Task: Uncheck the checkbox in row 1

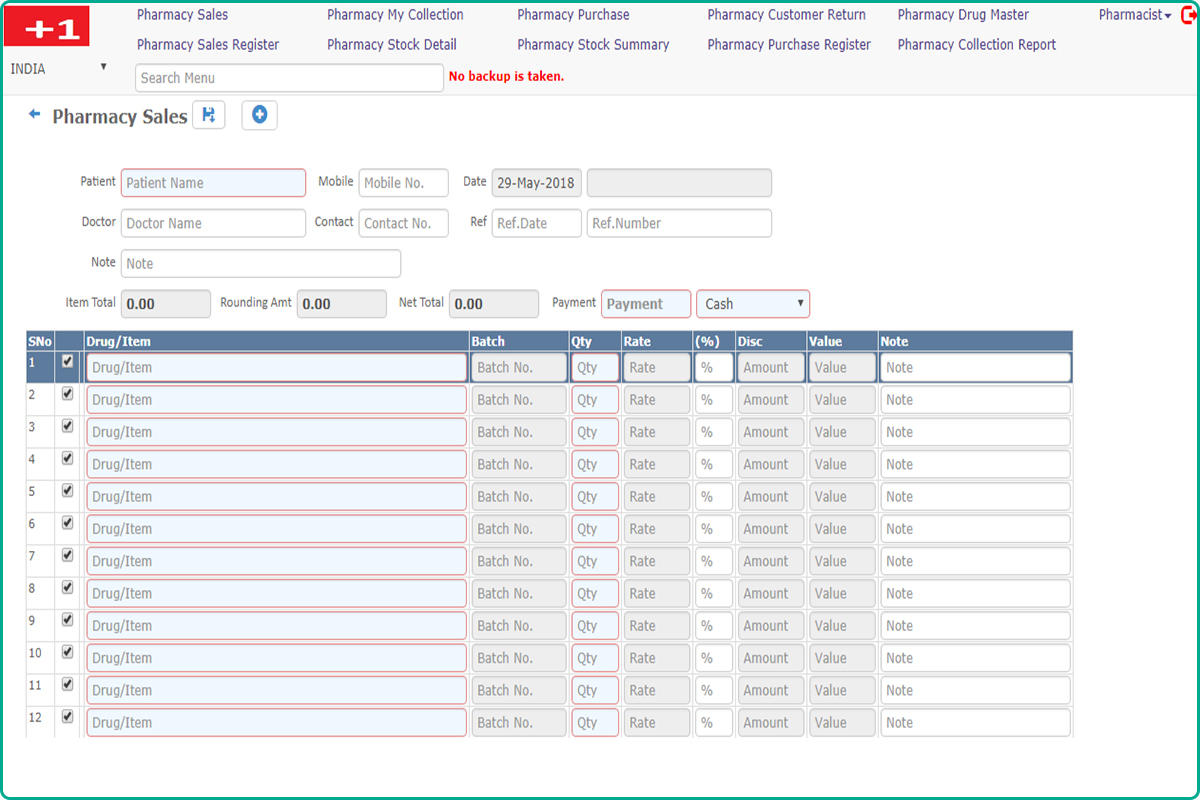Action: point(68,362)
